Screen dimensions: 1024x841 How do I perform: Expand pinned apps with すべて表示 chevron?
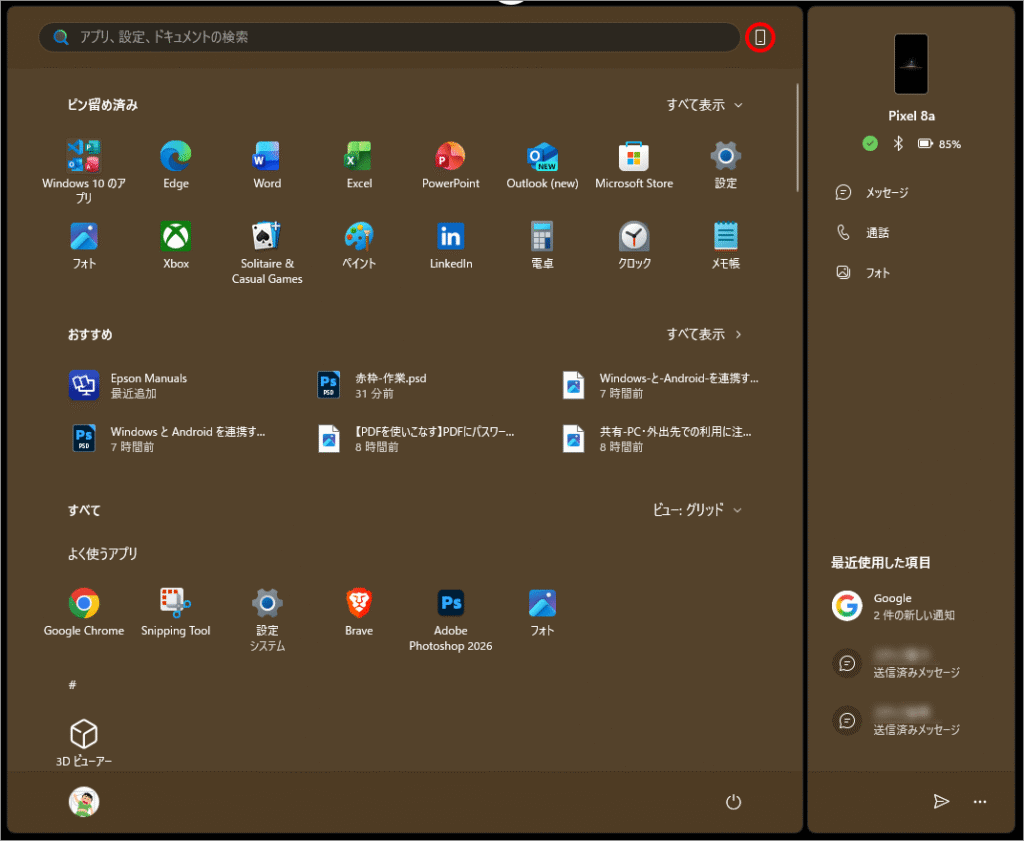[705, 105]
